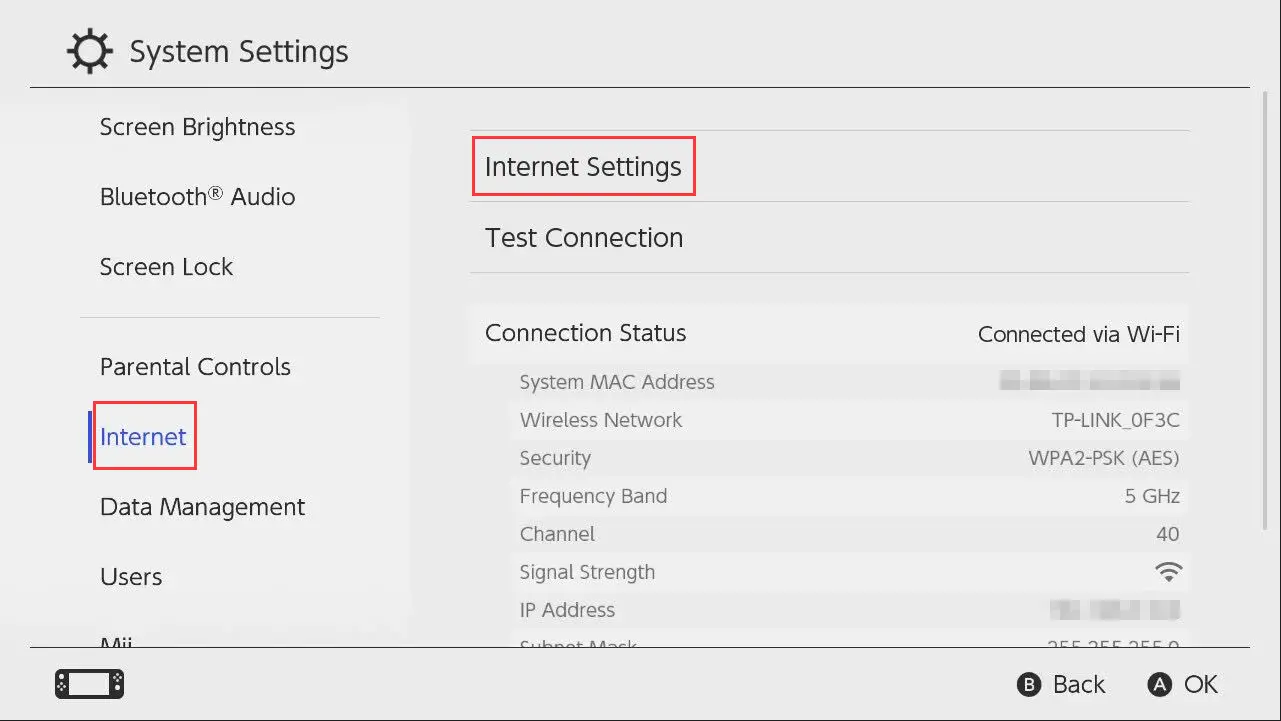Open Screen Brightness settings
The image size is (1281, 721).
[x=197, y=127]
